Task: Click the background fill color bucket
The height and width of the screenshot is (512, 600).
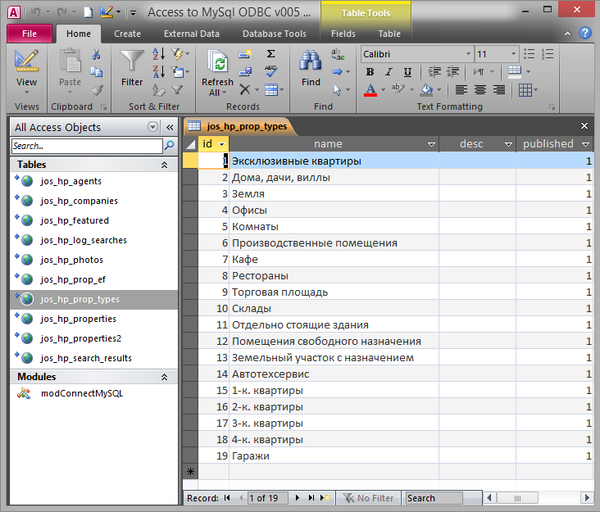Action: coord(426,90)
